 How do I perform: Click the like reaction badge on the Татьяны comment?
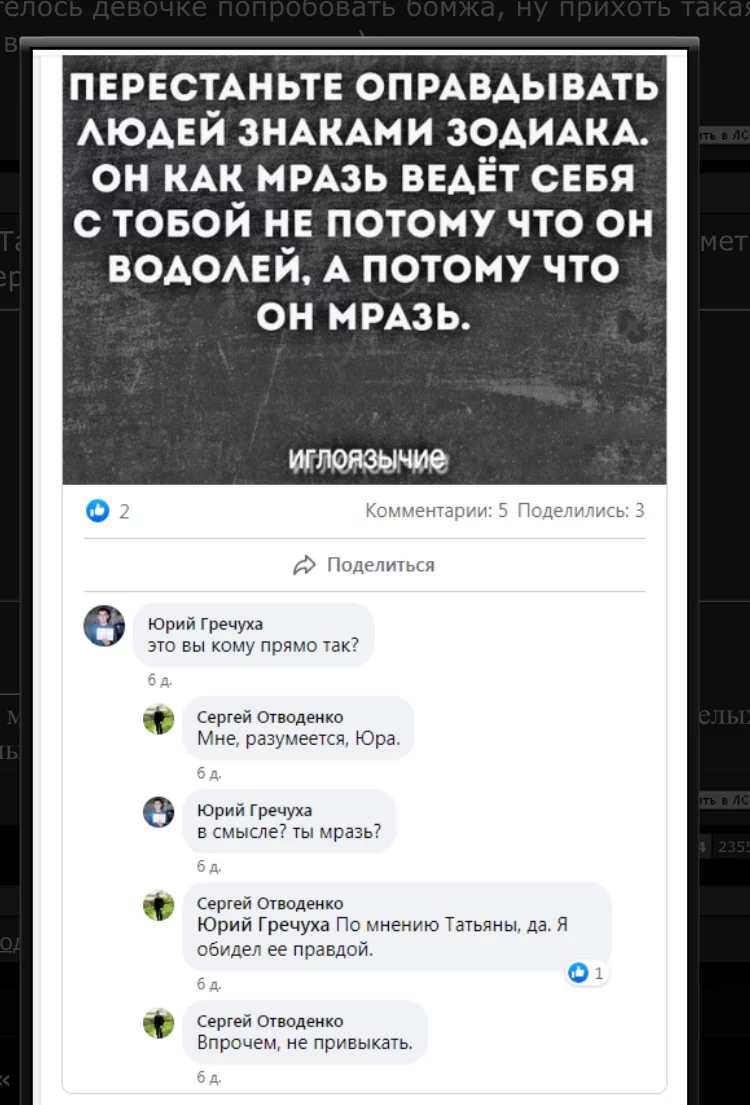(587, 974)
